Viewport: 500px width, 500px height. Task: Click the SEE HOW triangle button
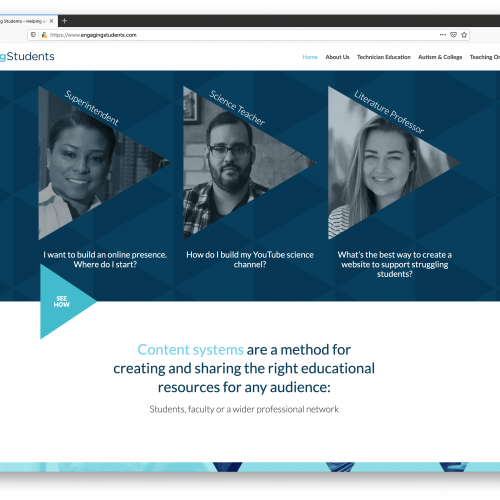tap(62, 301)
